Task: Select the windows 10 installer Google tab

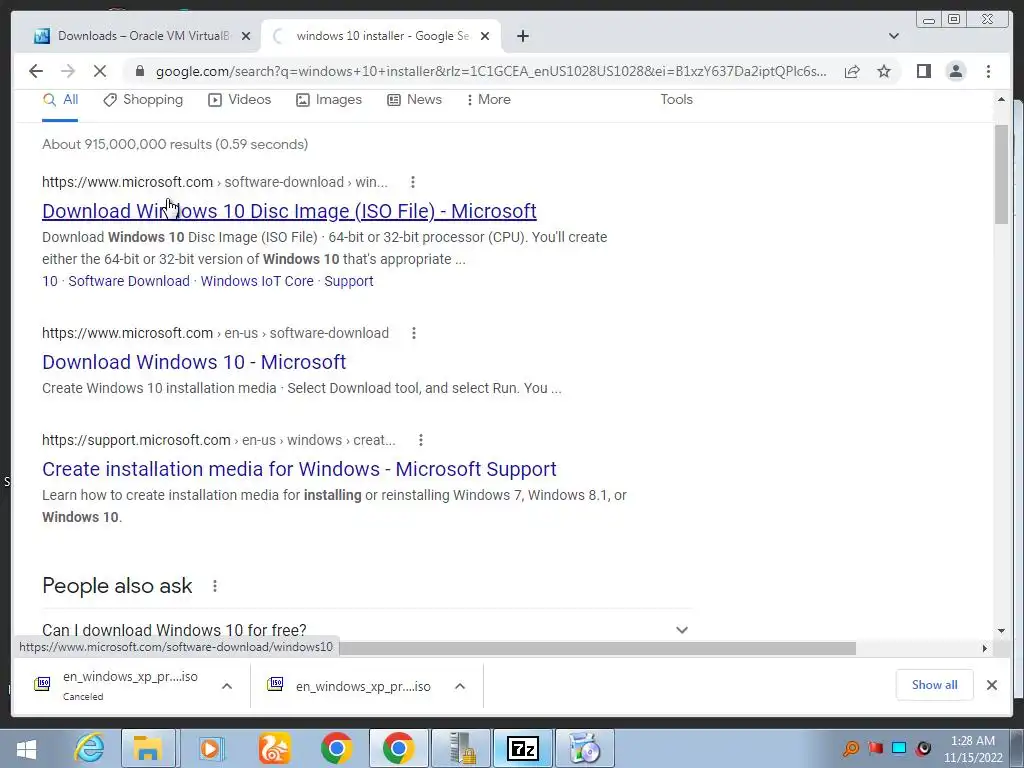Action: click(x=381, y=36)
